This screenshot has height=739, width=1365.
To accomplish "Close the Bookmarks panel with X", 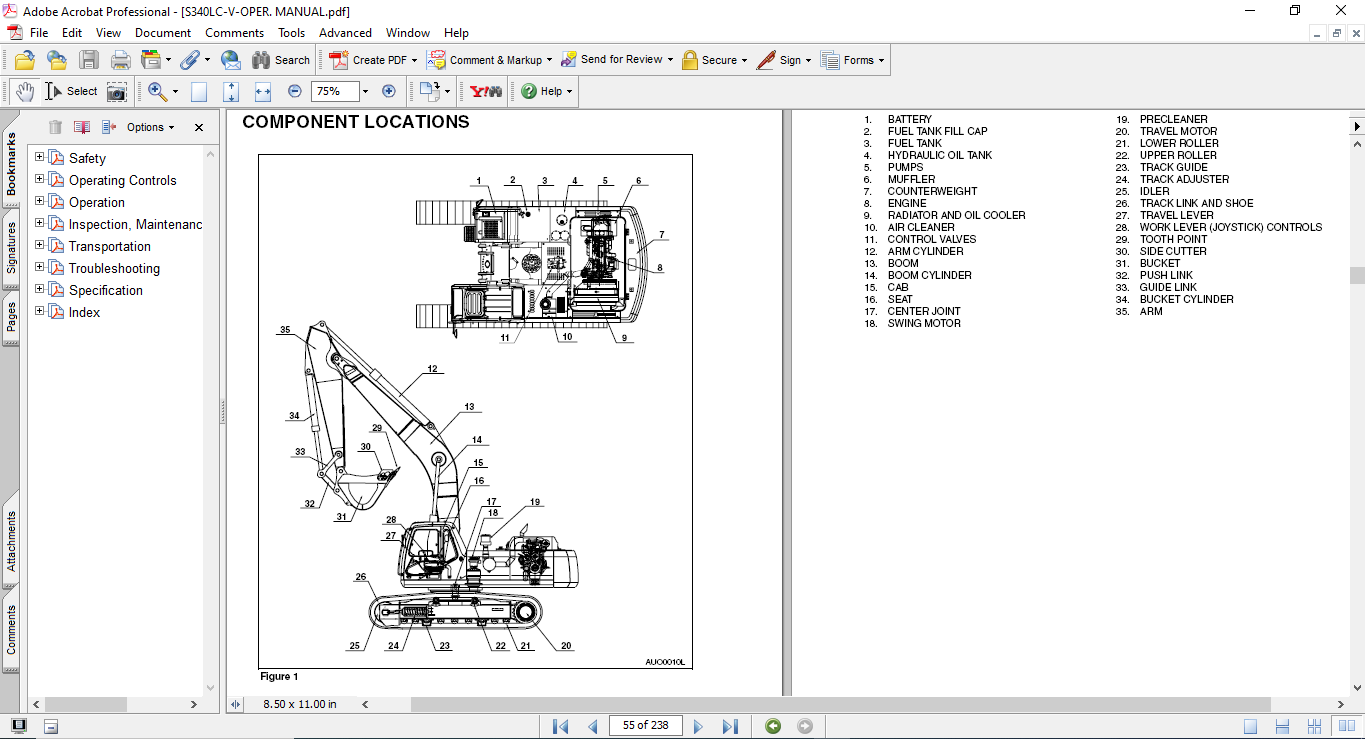I will [x=199, y=127].
